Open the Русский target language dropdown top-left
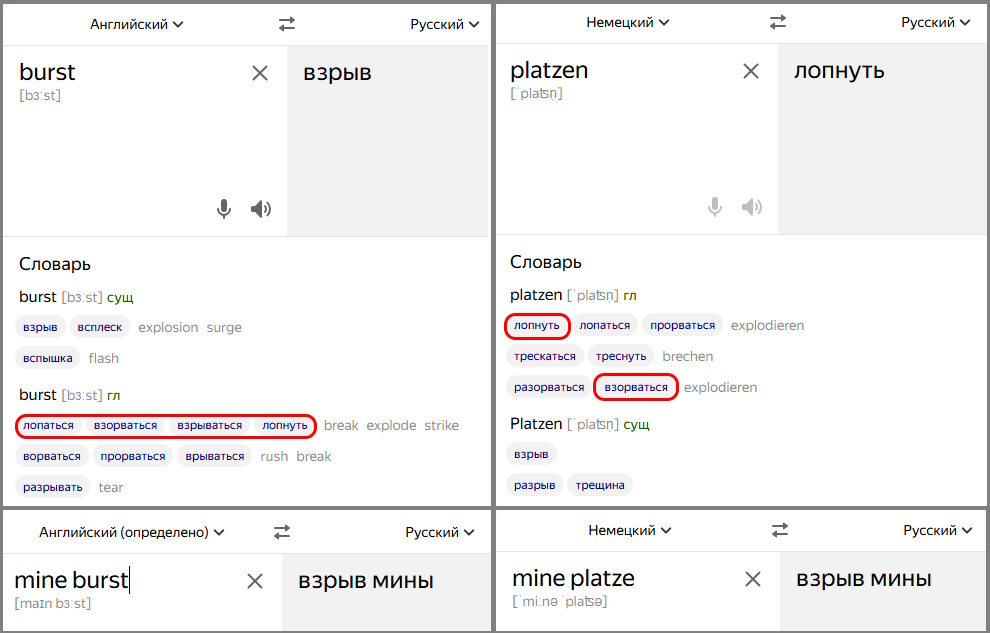Image resolution: width=990 pixels, height=633 pixels. pyautogui.click(x=440, y=23)
